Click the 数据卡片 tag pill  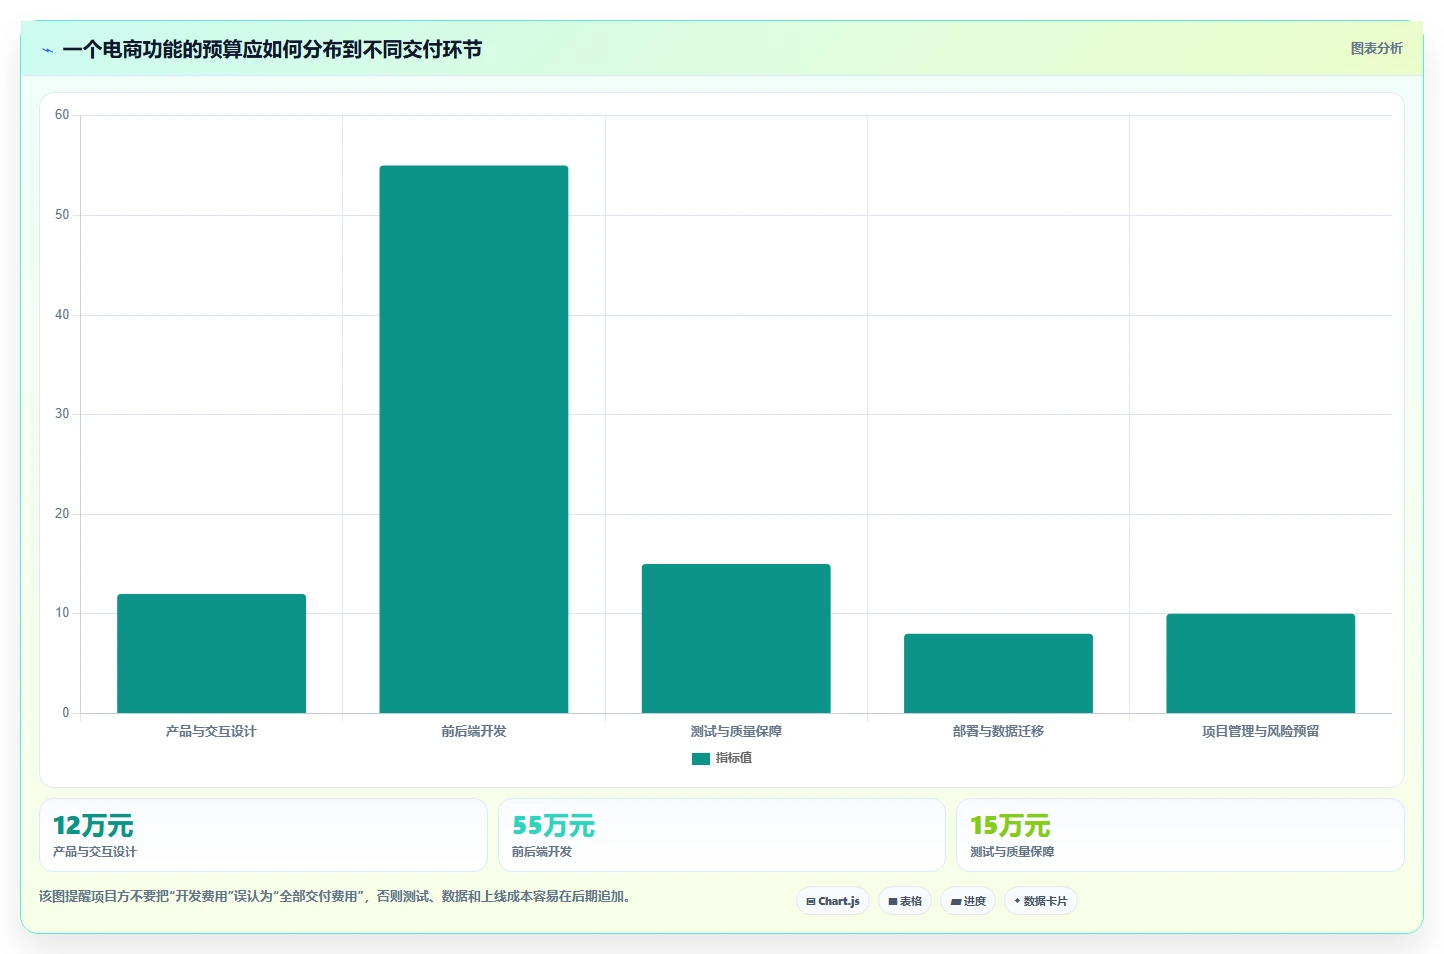[x=1041, y=901]
